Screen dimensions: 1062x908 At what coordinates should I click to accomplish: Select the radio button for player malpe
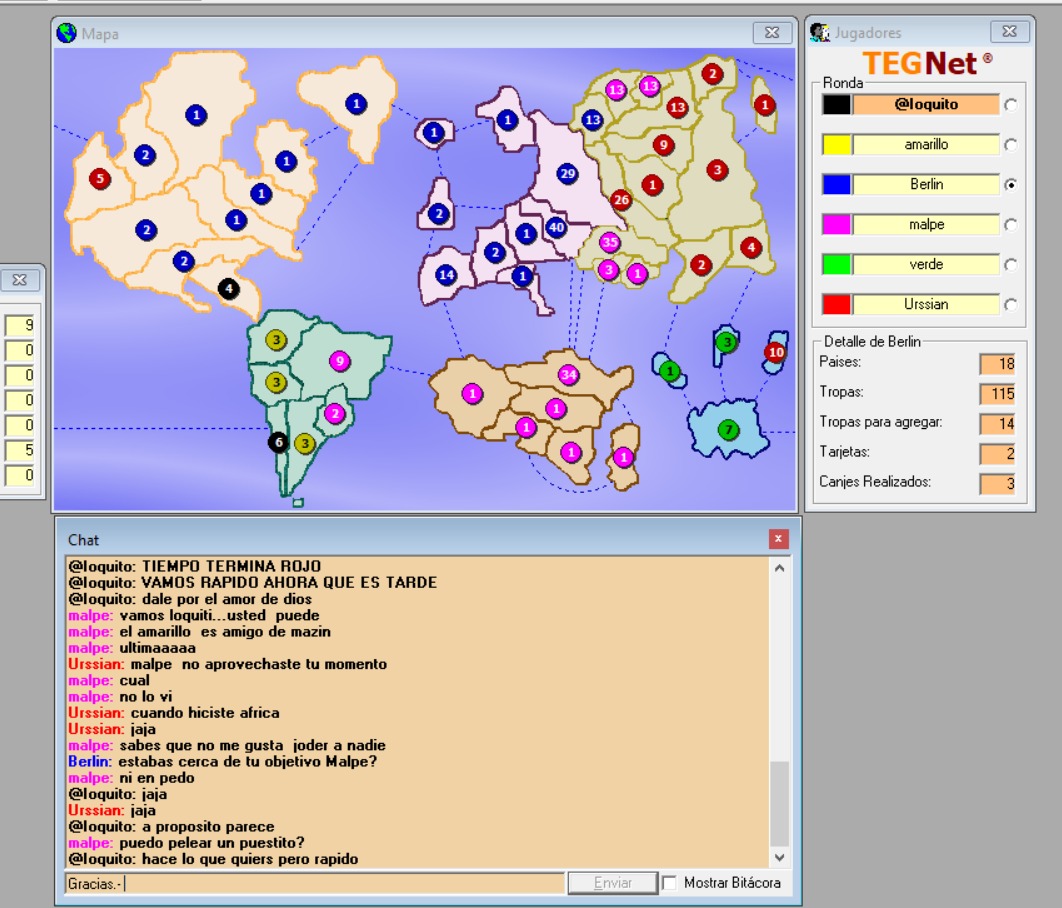(x=1010, y=225)
